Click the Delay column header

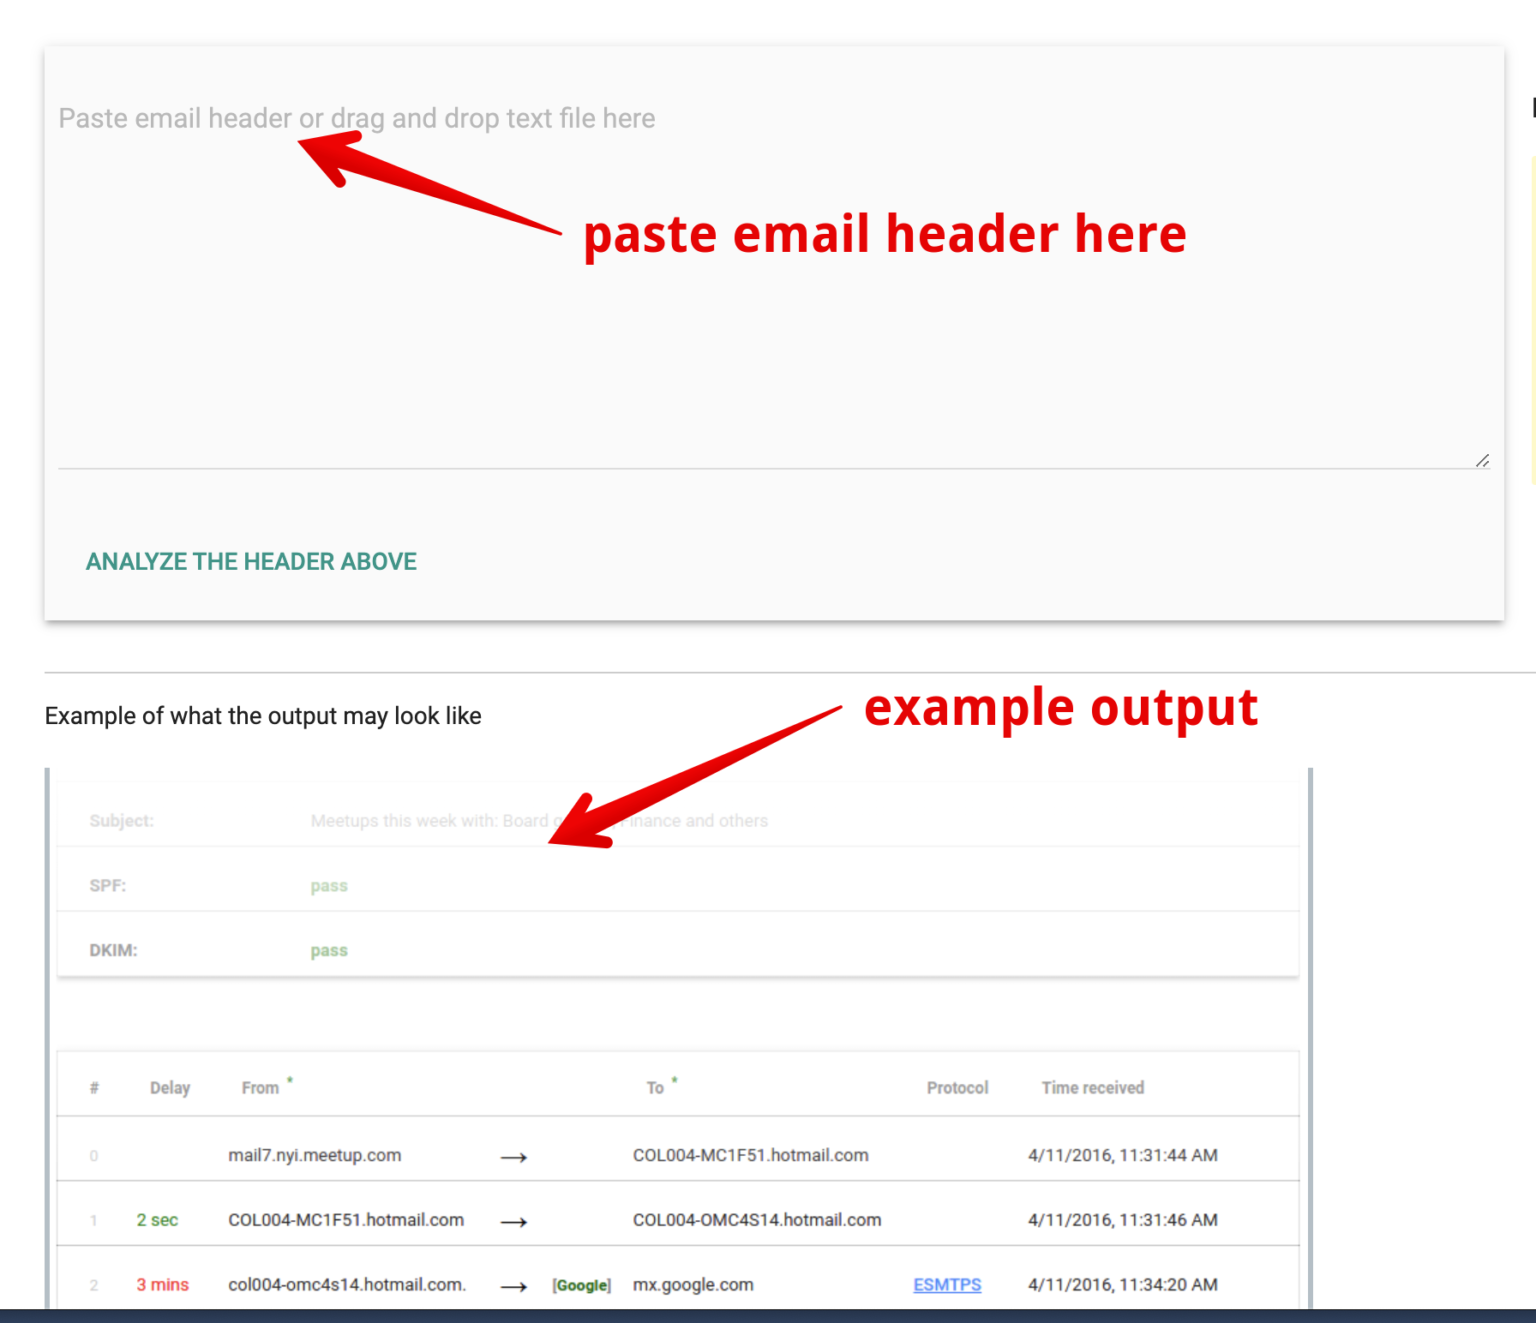point(170,1087)
